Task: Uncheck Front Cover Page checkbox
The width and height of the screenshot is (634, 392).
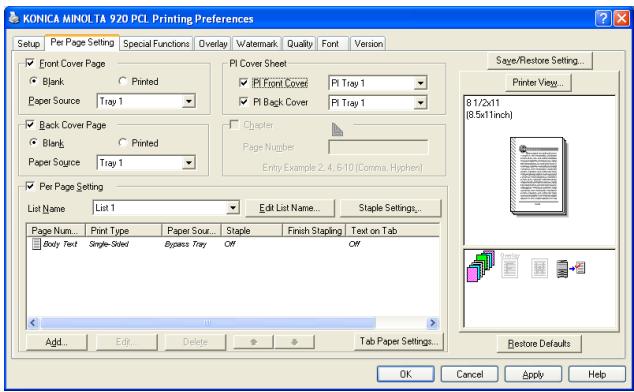Action: (30, 63)
